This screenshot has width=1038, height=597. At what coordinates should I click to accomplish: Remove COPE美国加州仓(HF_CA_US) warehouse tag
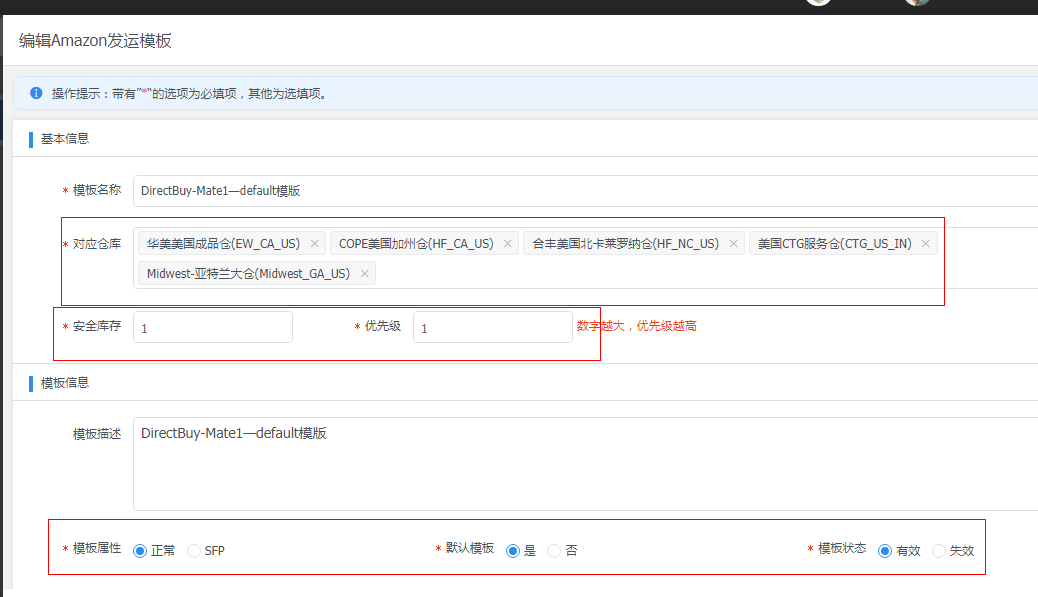tap(508, 244)
